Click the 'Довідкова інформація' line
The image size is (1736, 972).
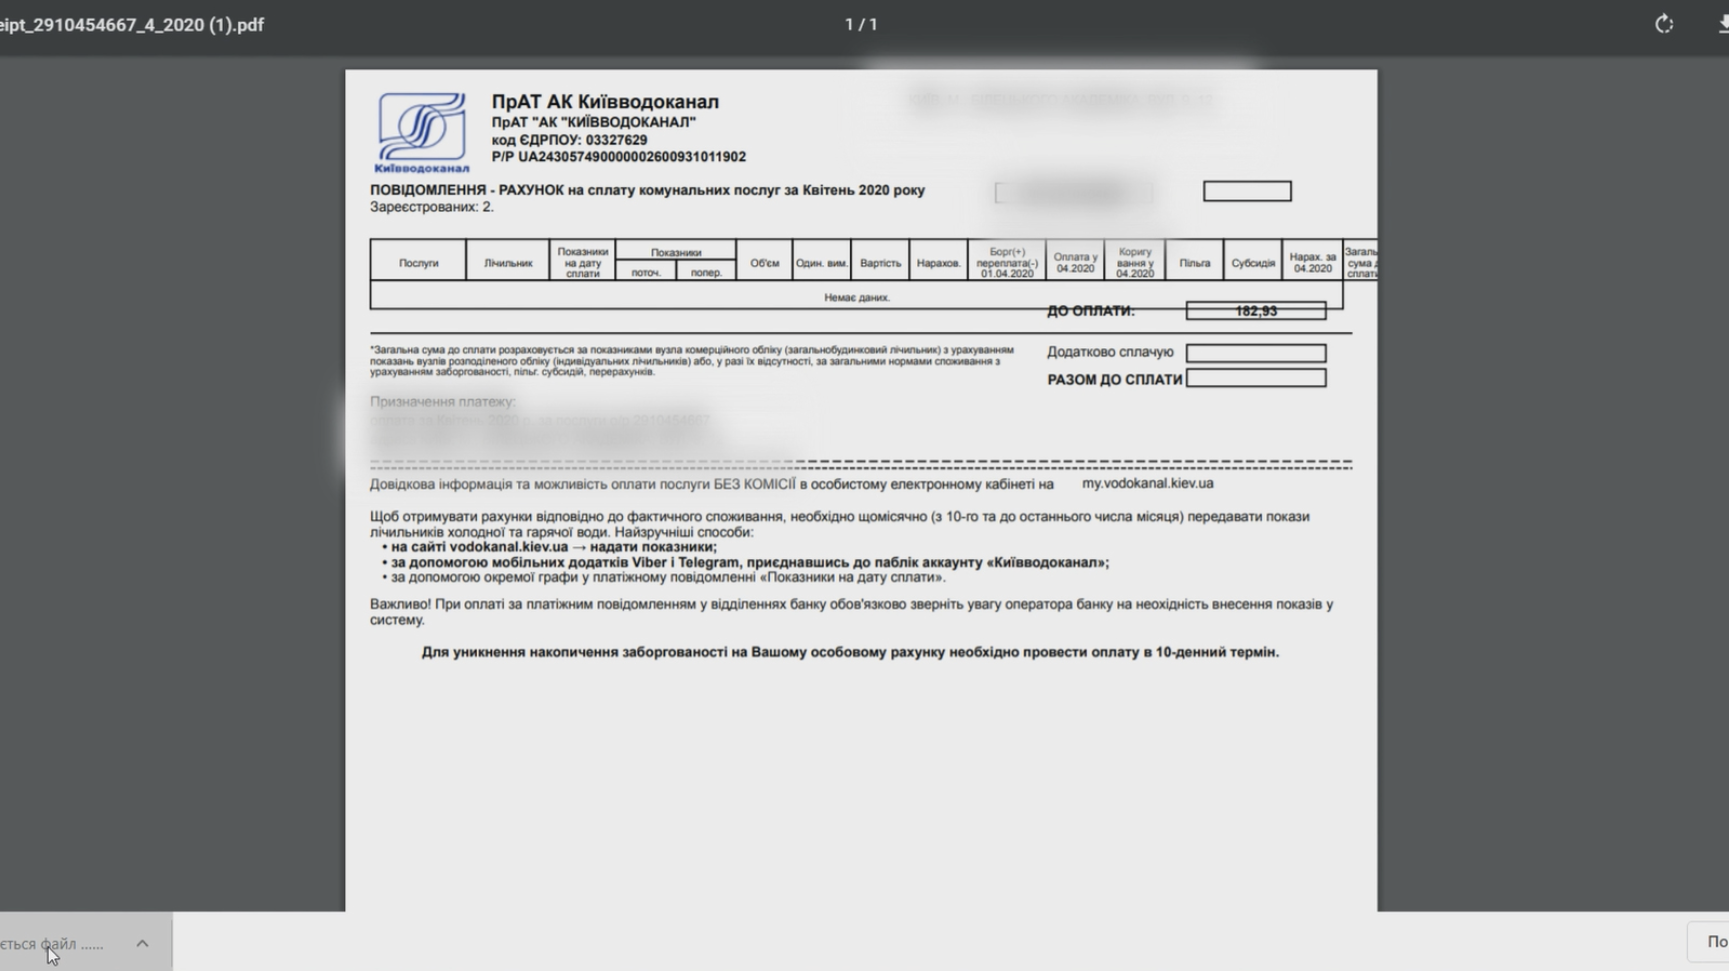712,484
